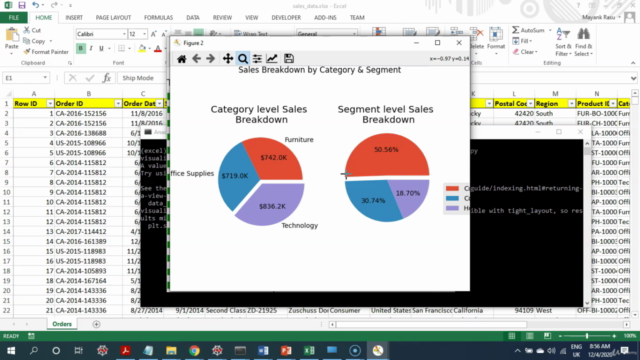Open Chrome from the taskbar

[x=194, y=351]
